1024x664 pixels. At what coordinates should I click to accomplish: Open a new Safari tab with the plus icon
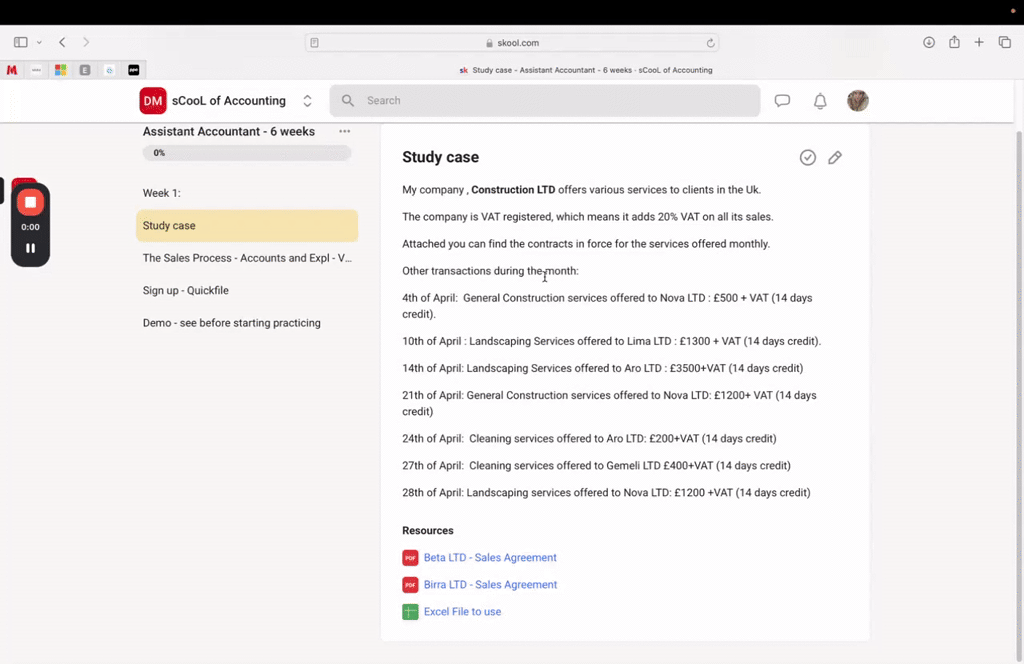coord(979,42)
